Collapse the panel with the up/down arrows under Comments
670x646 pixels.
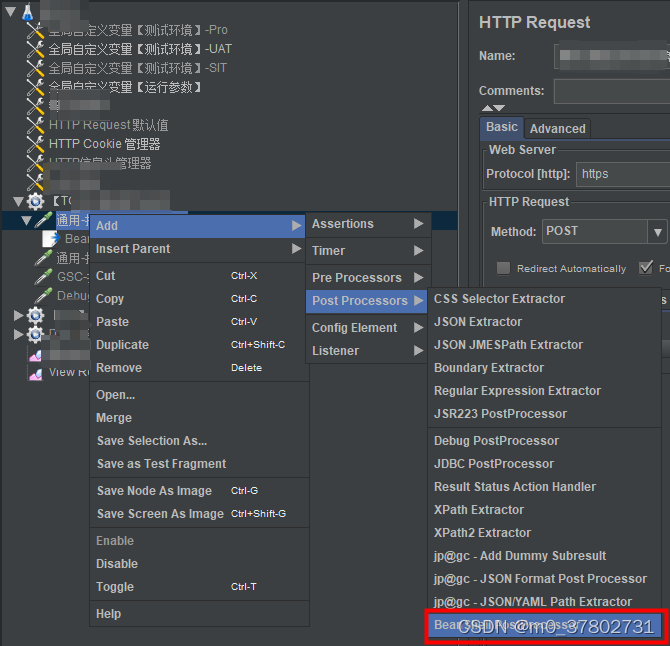click(x=493, y=108)
